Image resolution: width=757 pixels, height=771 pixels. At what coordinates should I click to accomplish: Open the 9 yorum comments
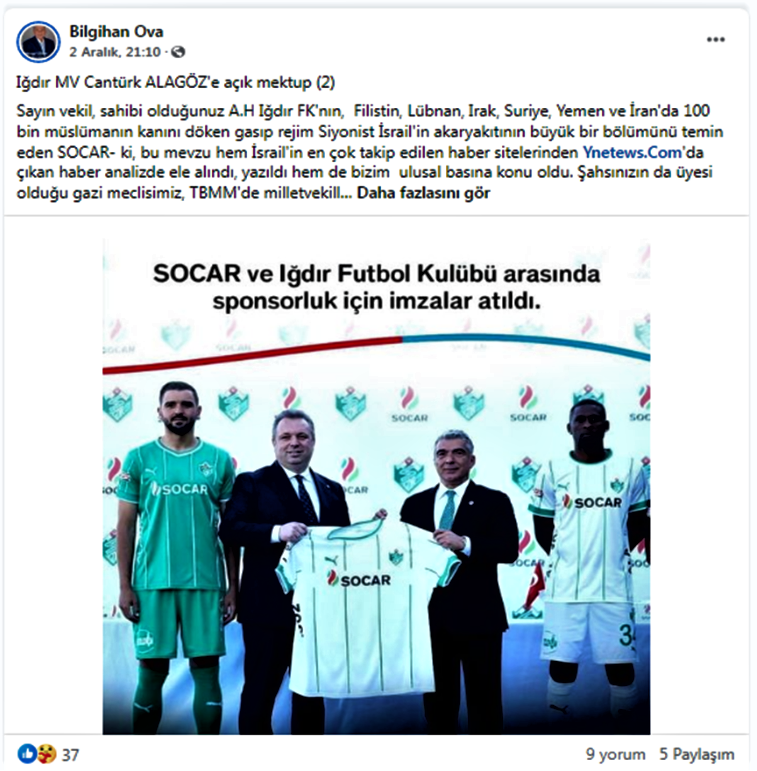click(x=615, y=754)
